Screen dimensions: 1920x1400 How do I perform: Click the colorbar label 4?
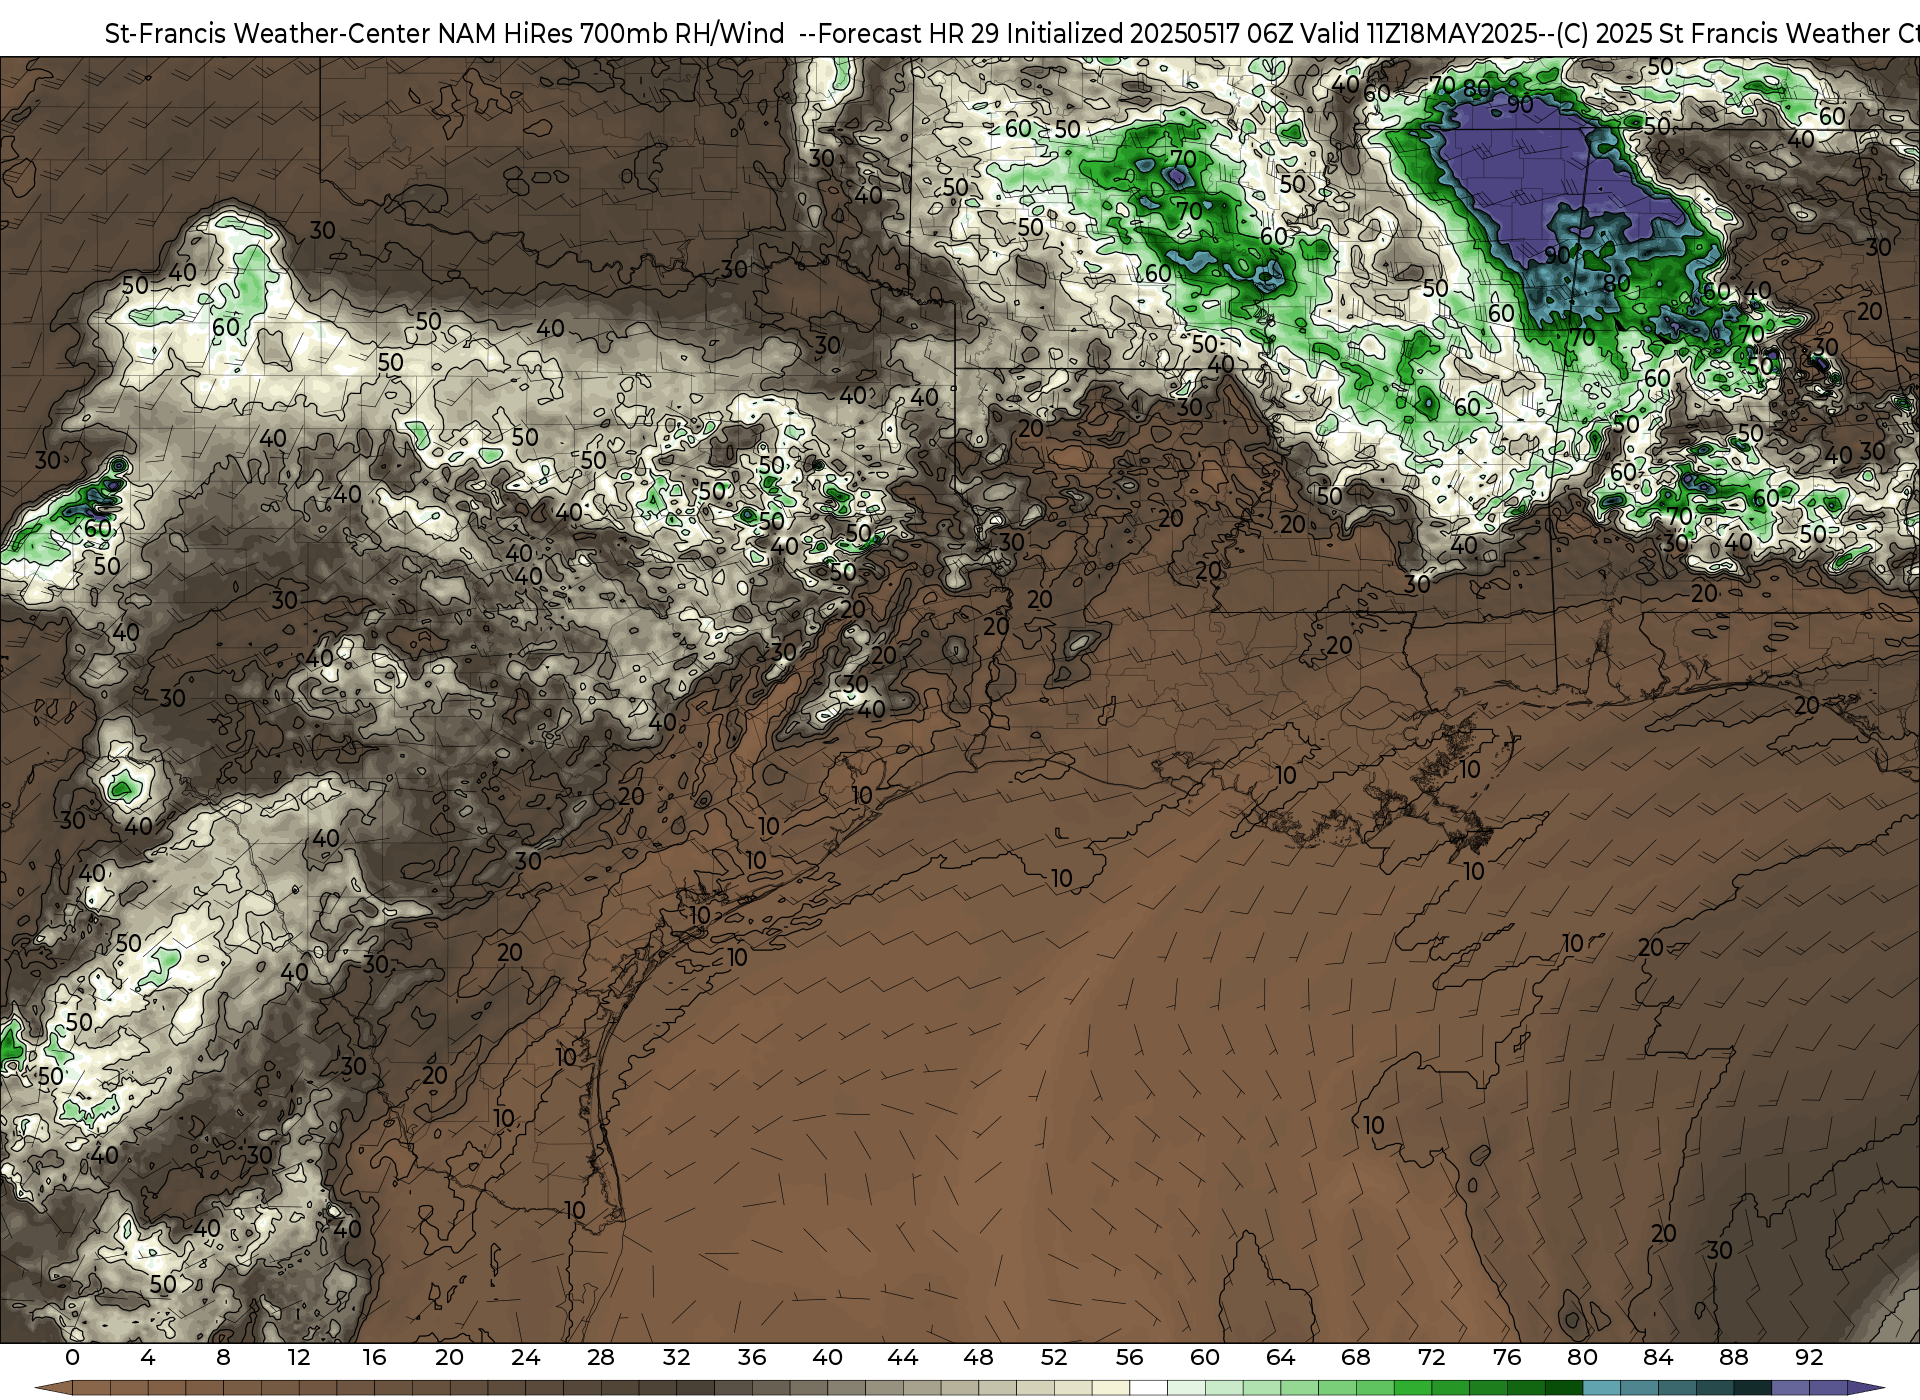click(148, 1358)
